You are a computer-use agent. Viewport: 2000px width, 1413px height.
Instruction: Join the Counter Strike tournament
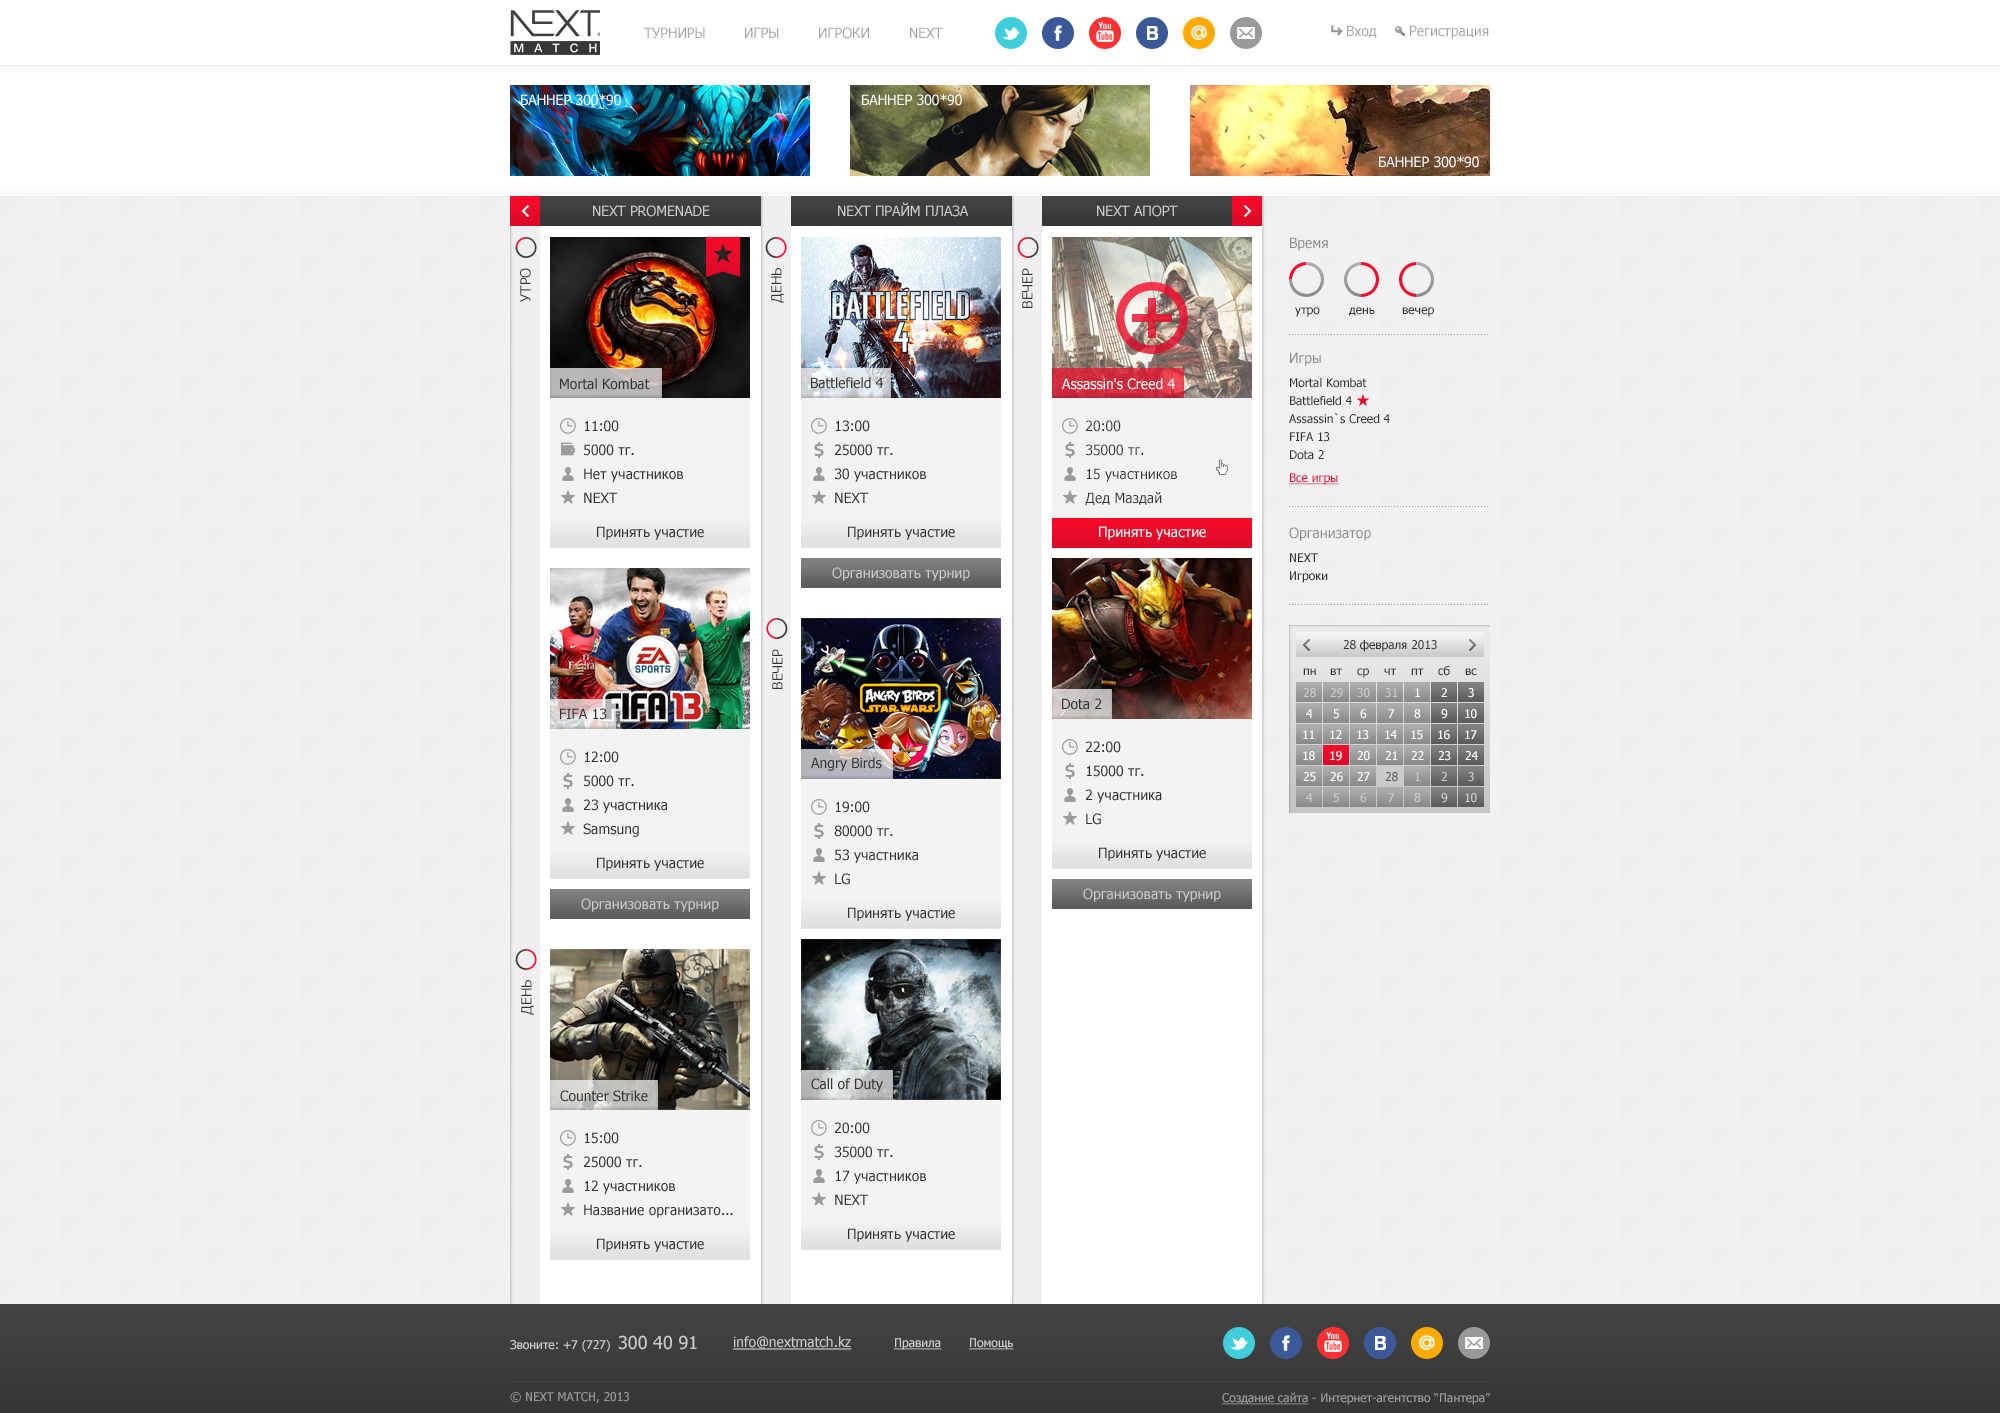click(x=650, y=1244)
